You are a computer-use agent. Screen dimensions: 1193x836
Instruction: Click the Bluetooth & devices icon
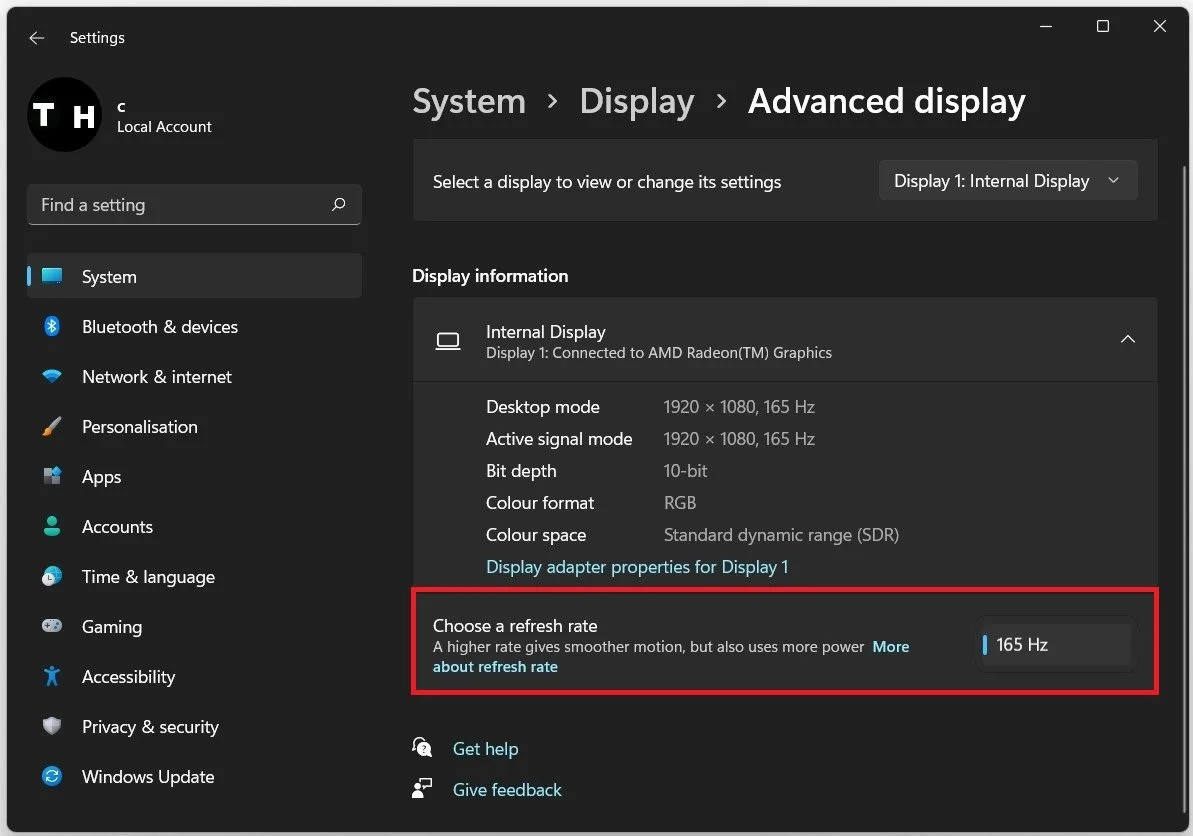[52, 327]
